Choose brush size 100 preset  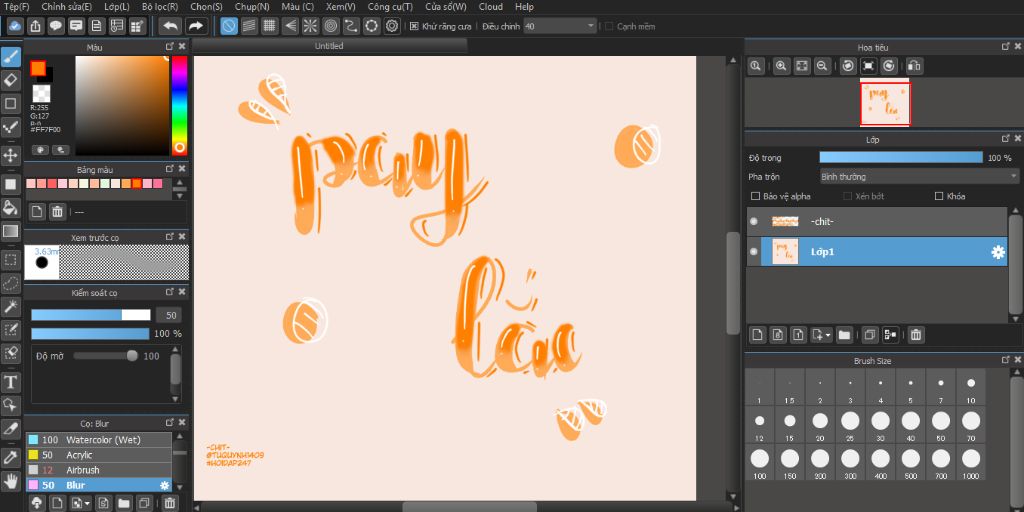(760, 463)
